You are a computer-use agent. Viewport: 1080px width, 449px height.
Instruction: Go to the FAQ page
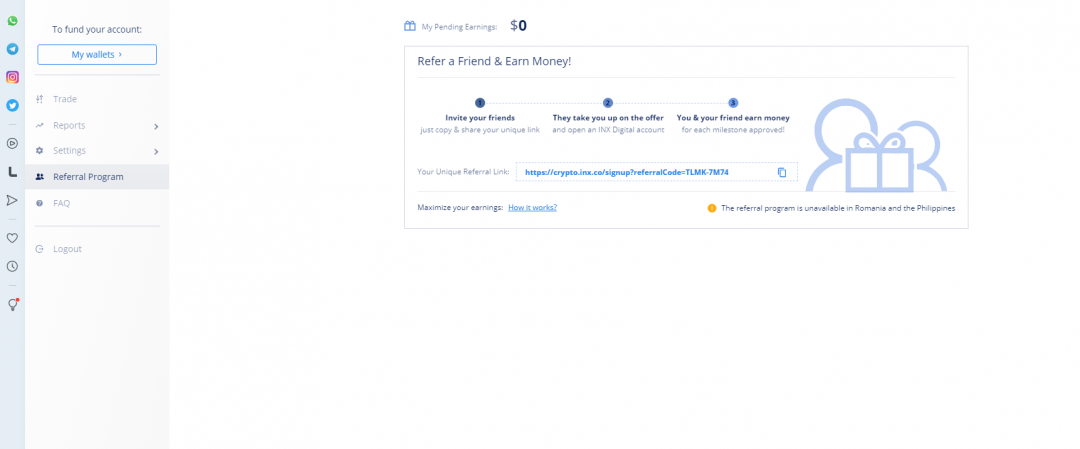(61, 203)
